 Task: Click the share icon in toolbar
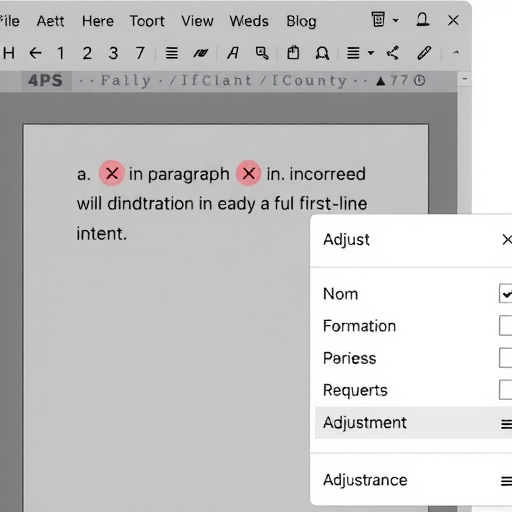coord(393,53)
